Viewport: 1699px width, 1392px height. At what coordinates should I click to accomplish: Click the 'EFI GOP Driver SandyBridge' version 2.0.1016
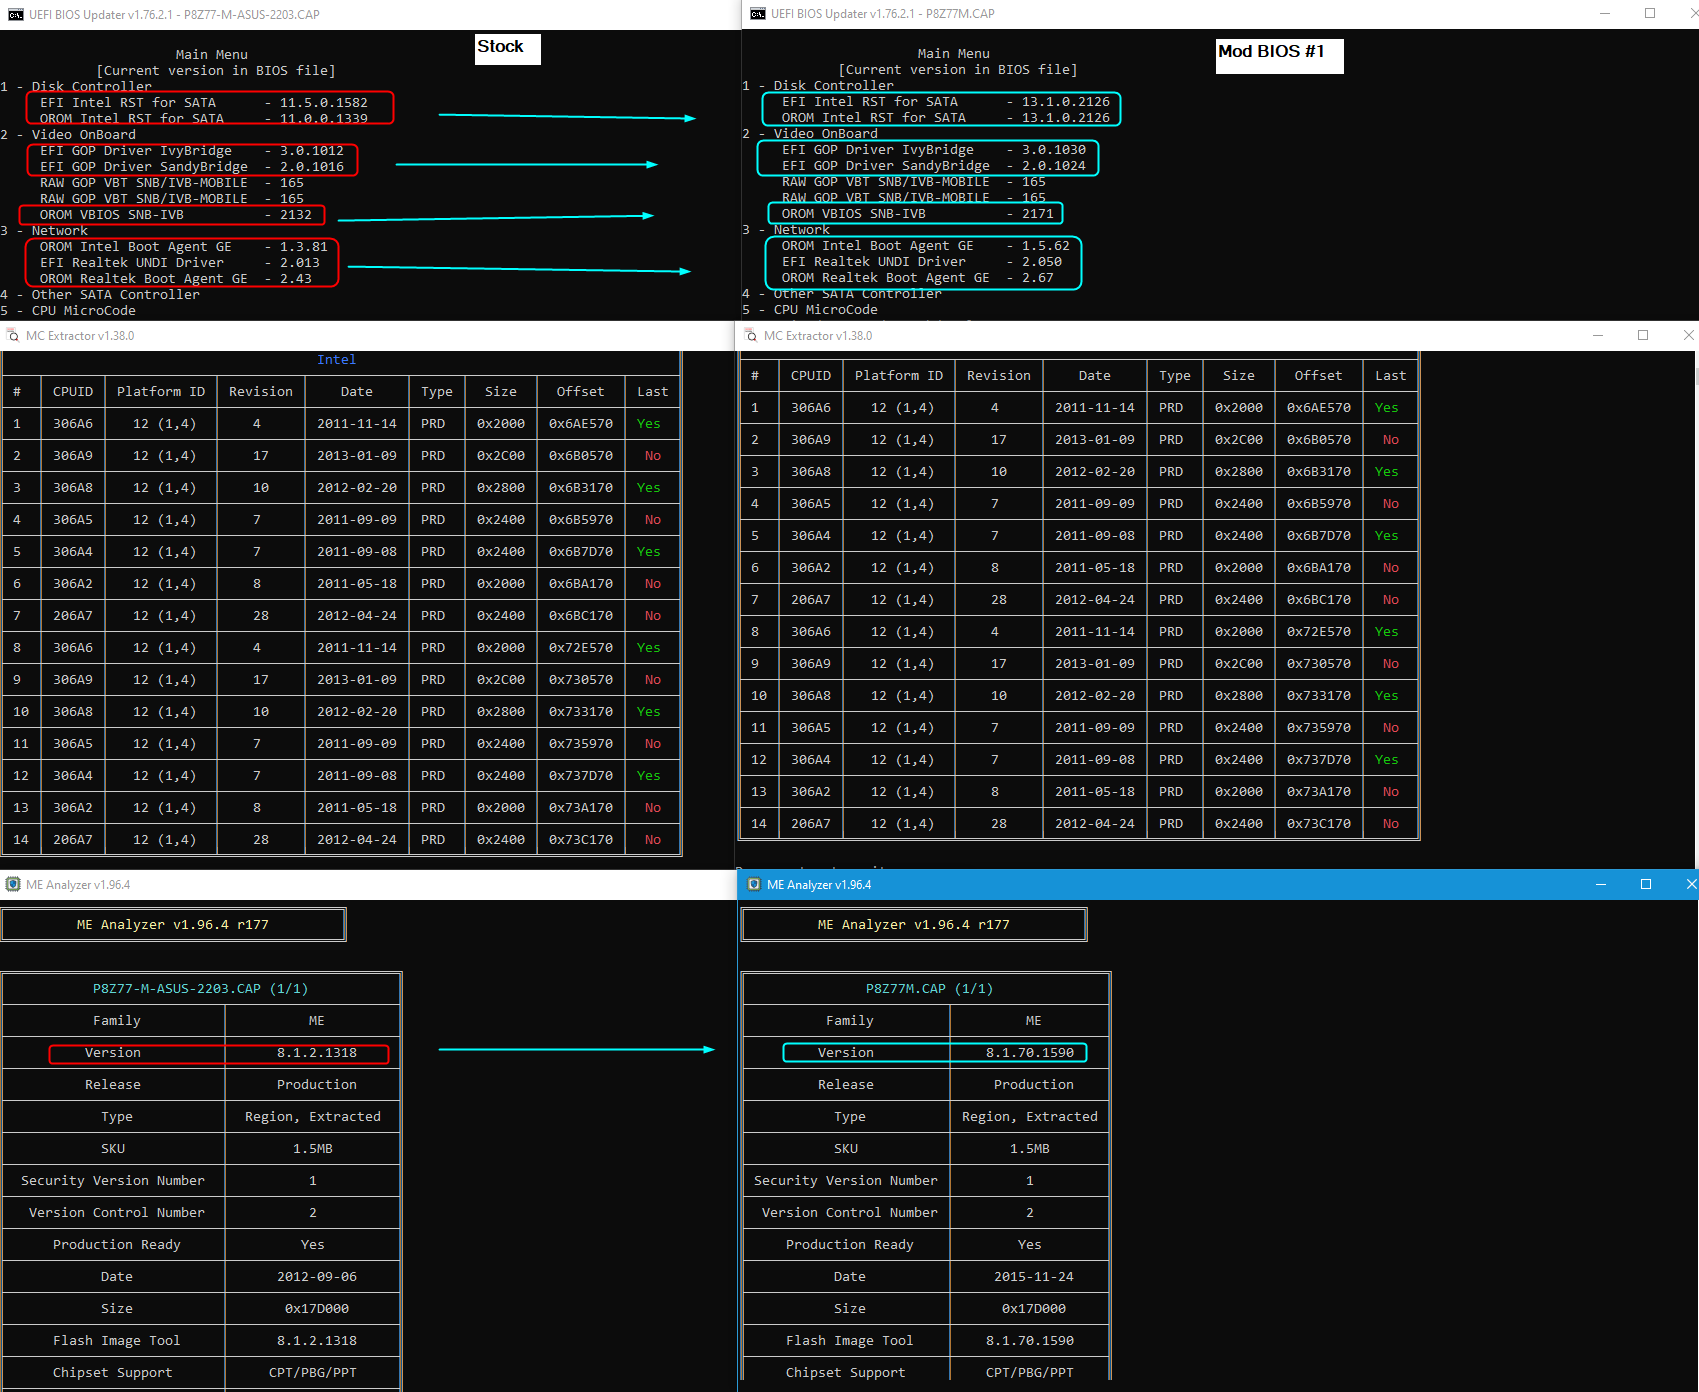tap(312, 167)
